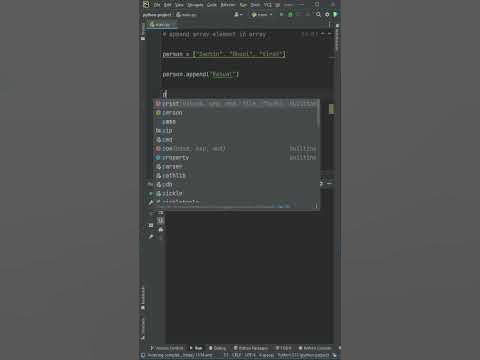Screen dimensions: 480x360
Task: Open the Run menu in menu bar
Action: pos(243,5)
